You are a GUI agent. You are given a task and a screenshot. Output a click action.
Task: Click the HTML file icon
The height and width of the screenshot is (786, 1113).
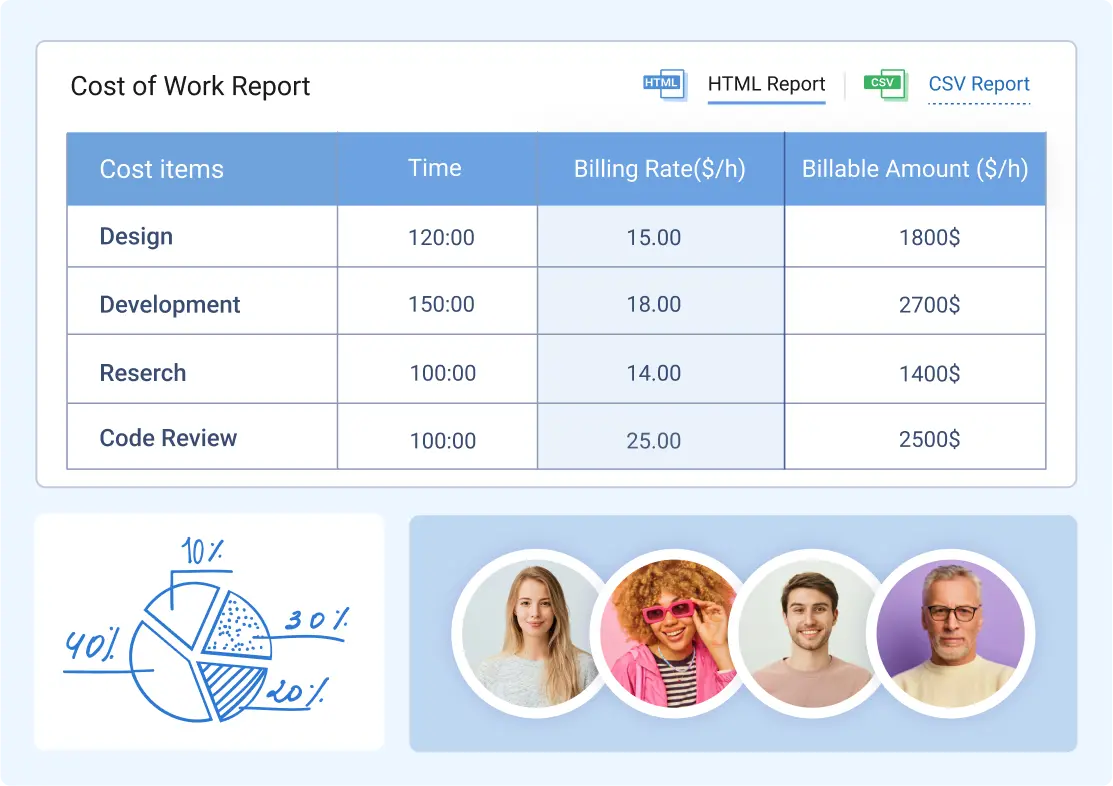point(665,84)
